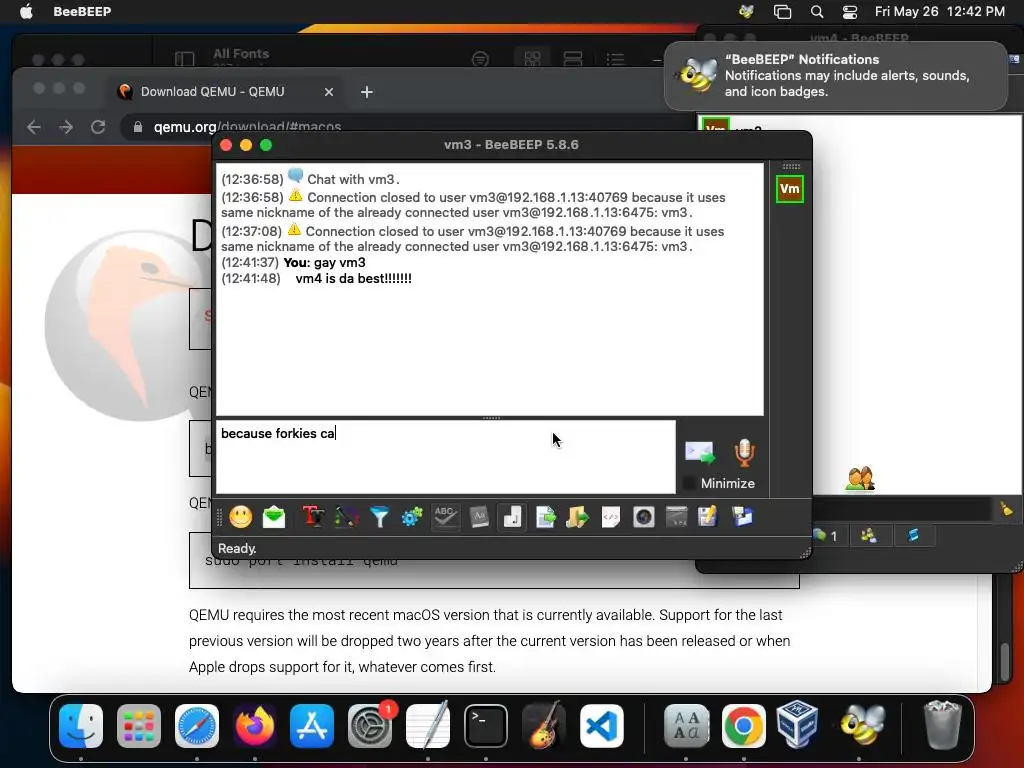This screenshot has width=1024, height=768.
Task: Click the people group icon in vm4 window
Action: [x=860, y=479]
